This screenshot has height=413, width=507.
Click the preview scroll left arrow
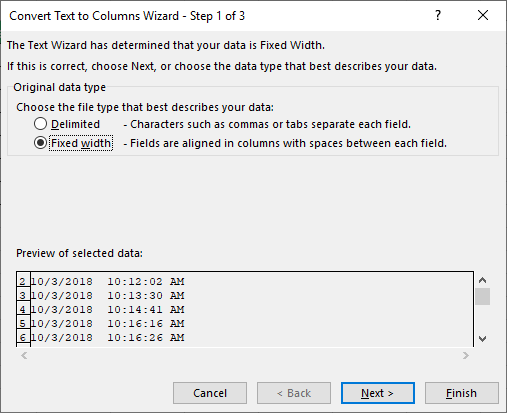pos(24,356)
